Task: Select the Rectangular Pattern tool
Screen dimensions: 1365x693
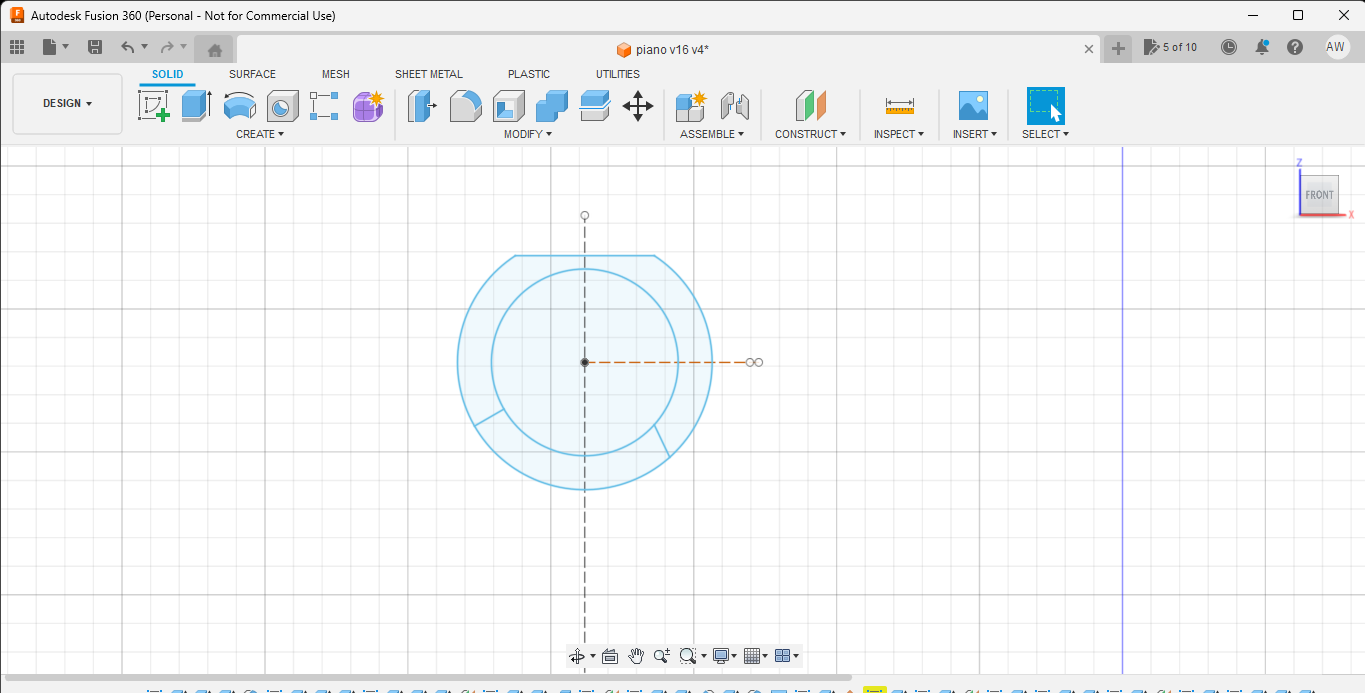Action: click(x=324, y=105)
